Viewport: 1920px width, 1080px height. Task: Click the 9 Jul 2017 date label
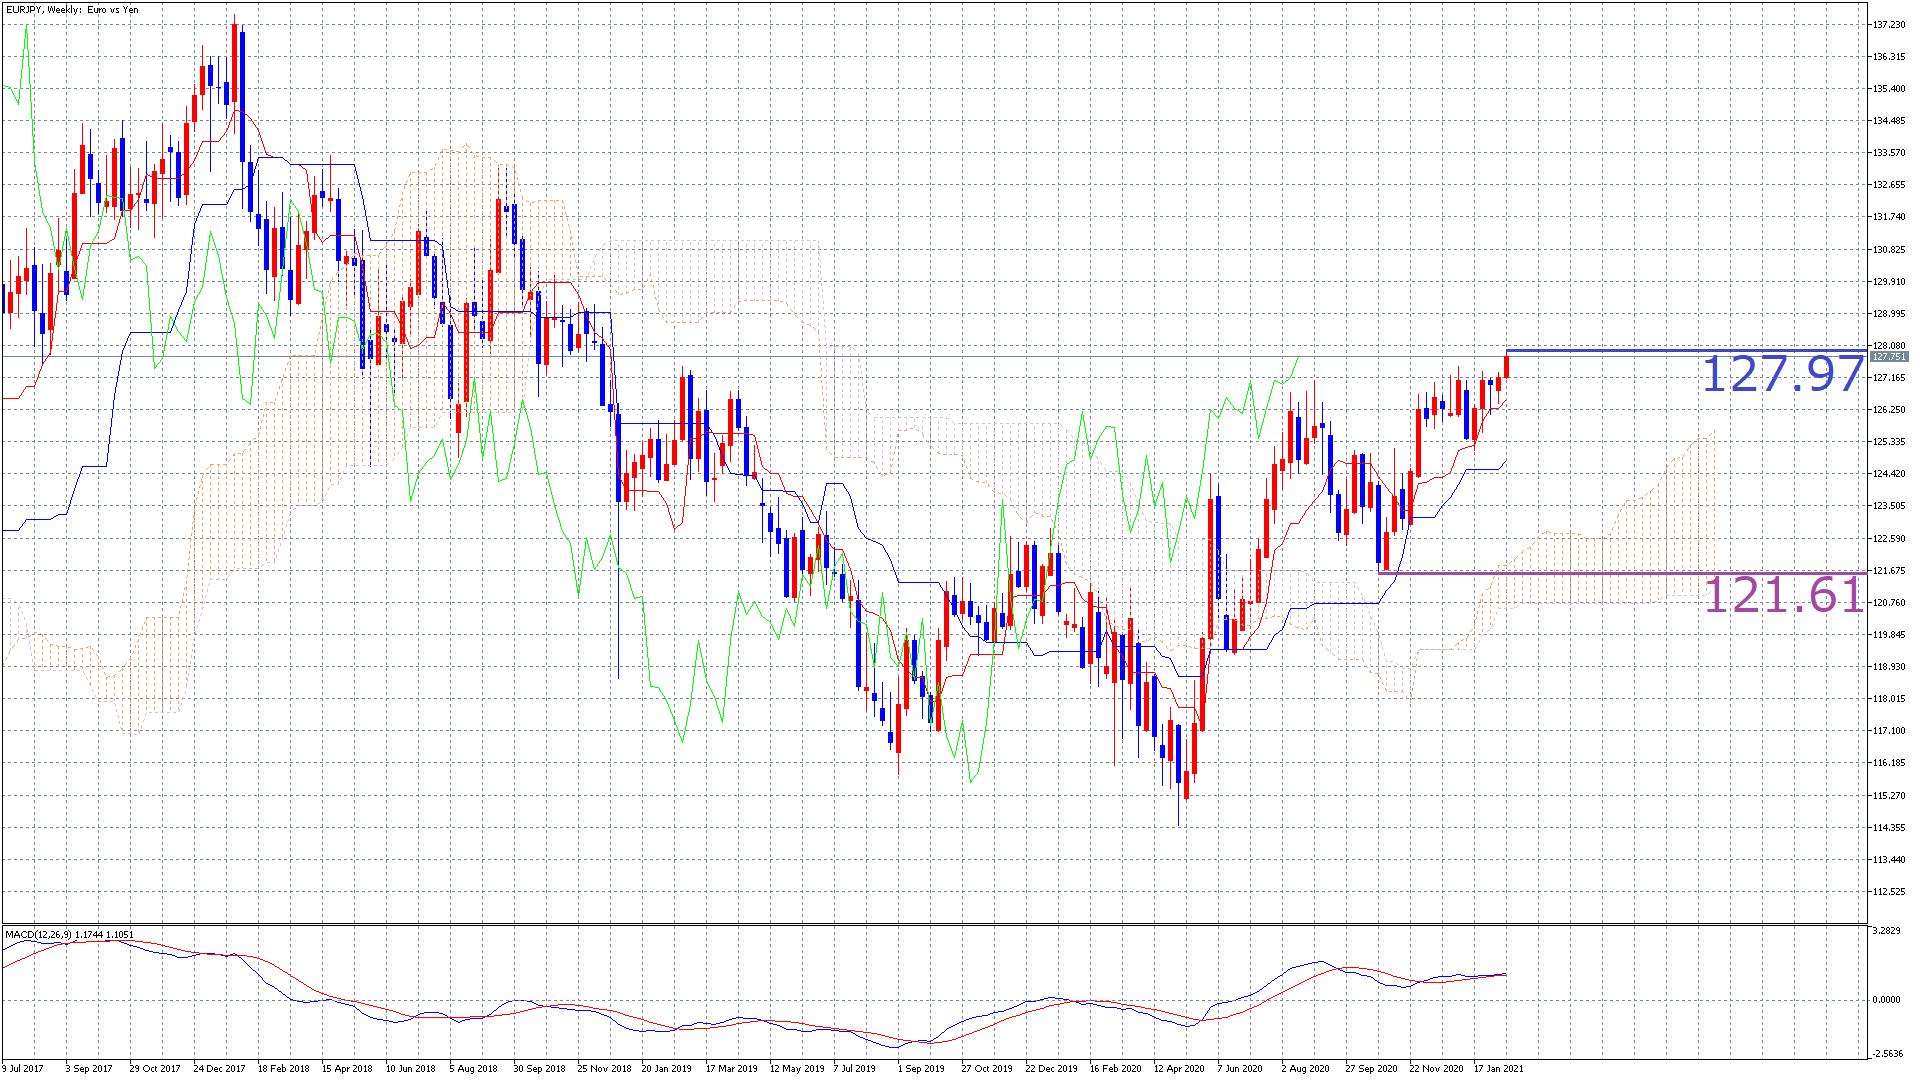[23, 1068]
